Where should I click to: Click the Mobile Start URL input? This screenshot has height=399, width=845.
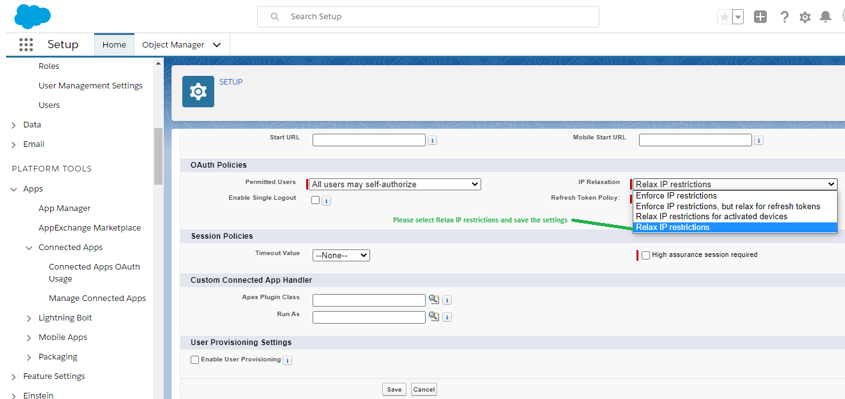(696, 140)
